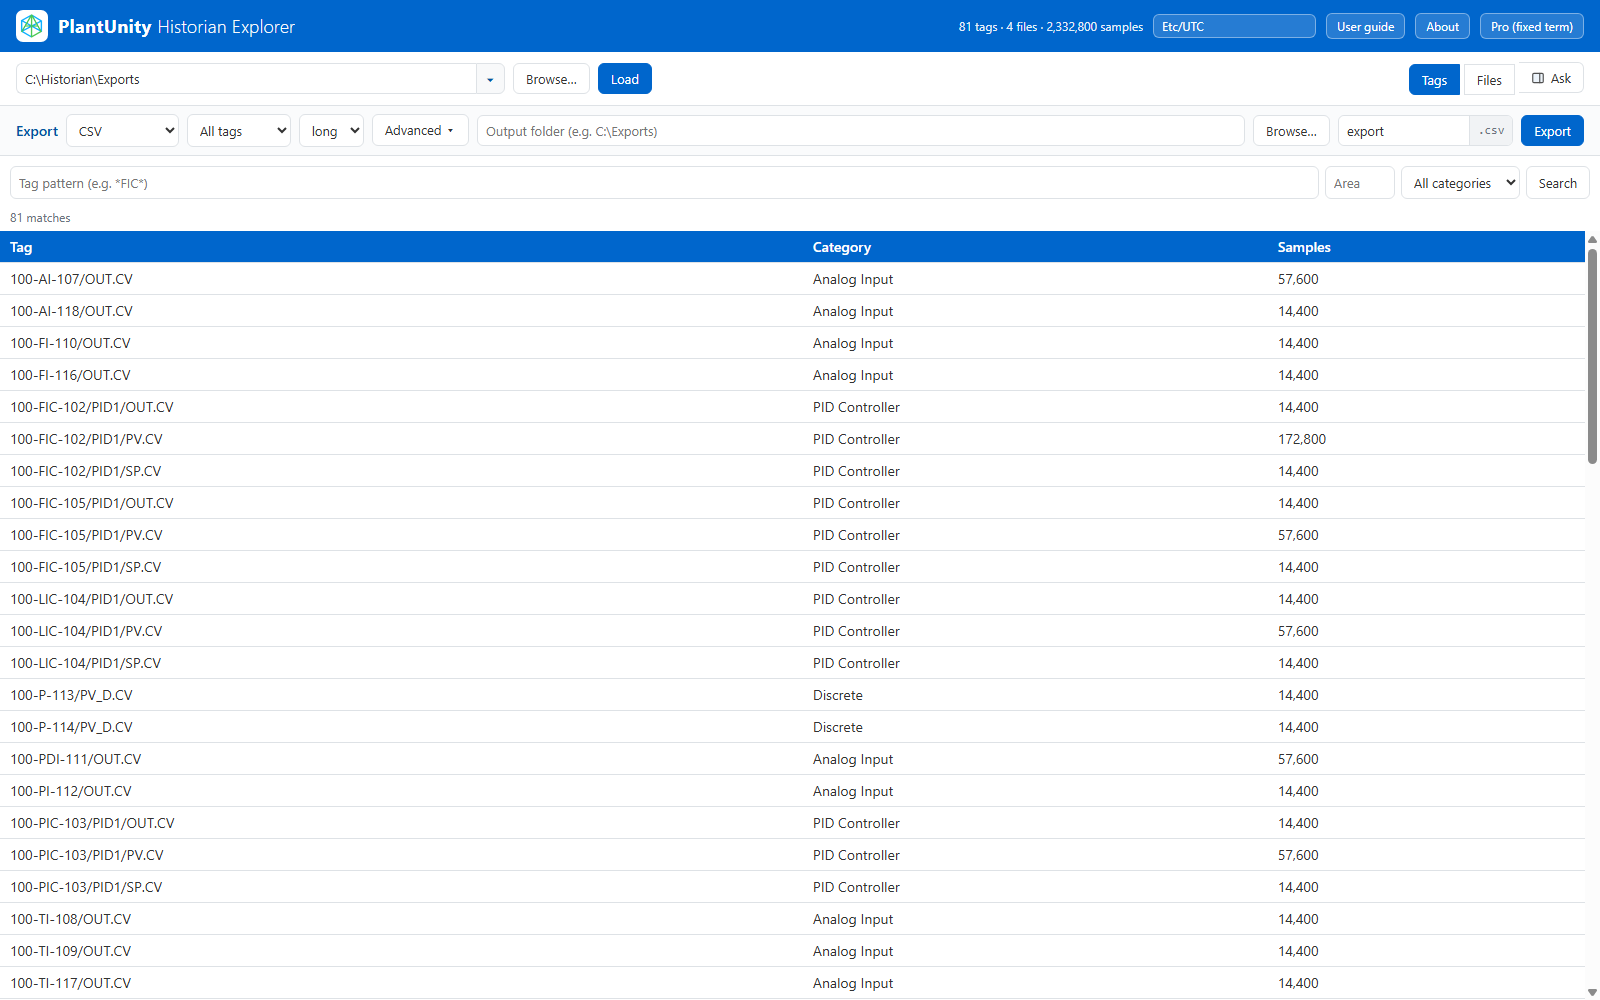Screen dimensions: 1600x1000
Task: Open the Ask panel icon button
Action: (x=1551, y=78)
